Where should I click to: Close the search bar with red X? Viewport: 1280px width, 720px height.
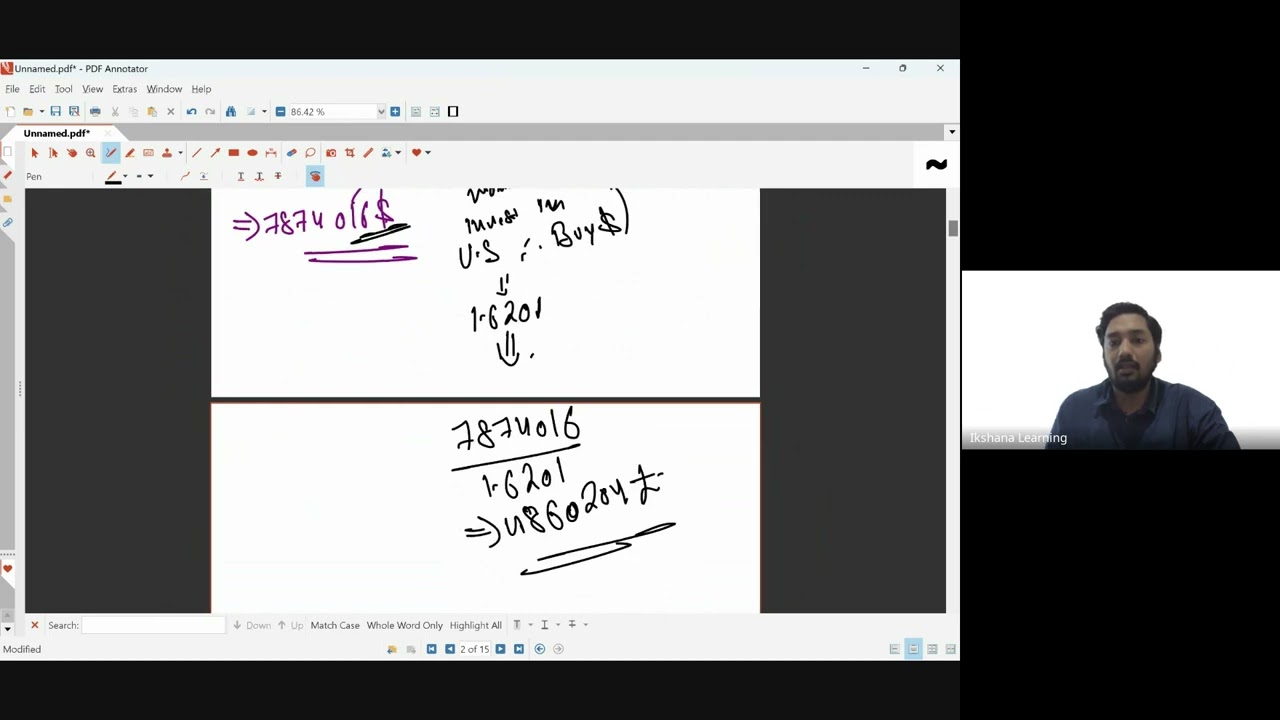click(x=34, y=625)
